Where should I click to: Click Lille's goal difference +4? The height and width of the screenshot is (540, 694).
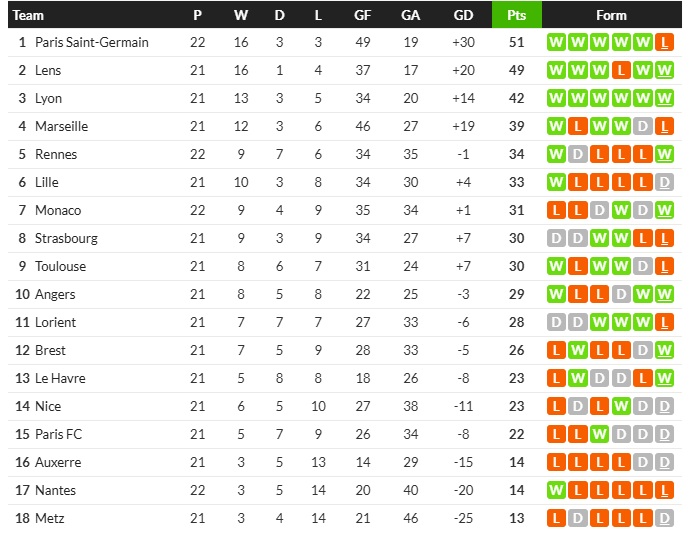[463, 182]
